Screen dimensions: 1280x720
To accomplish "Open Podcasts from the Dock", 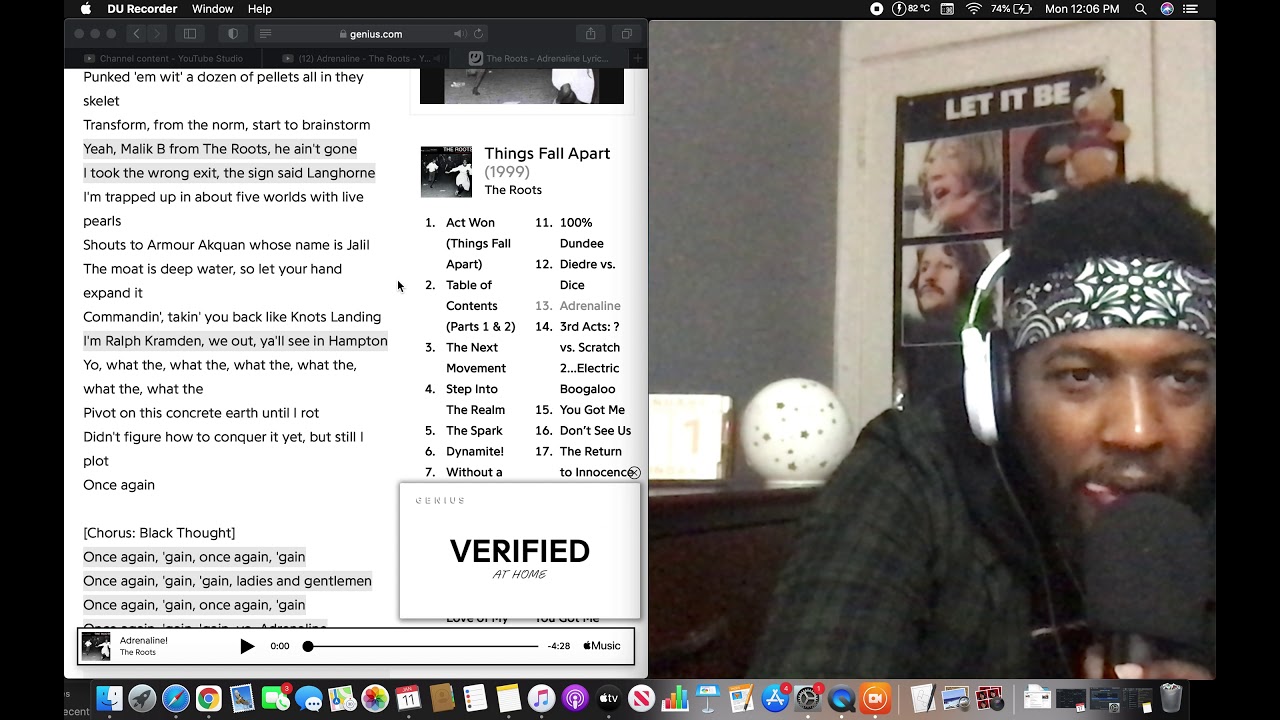I will (x=575, y=698).
